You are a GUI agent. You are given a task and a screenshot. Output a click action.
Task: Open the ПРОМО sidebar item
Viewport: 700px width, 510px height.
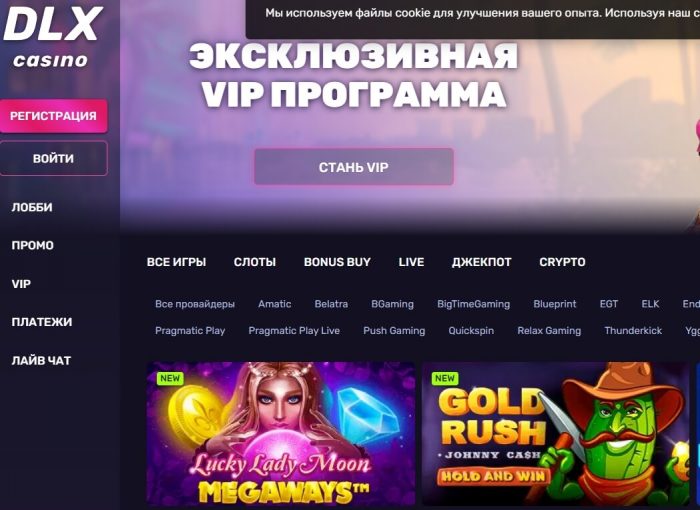coord(33,245)
